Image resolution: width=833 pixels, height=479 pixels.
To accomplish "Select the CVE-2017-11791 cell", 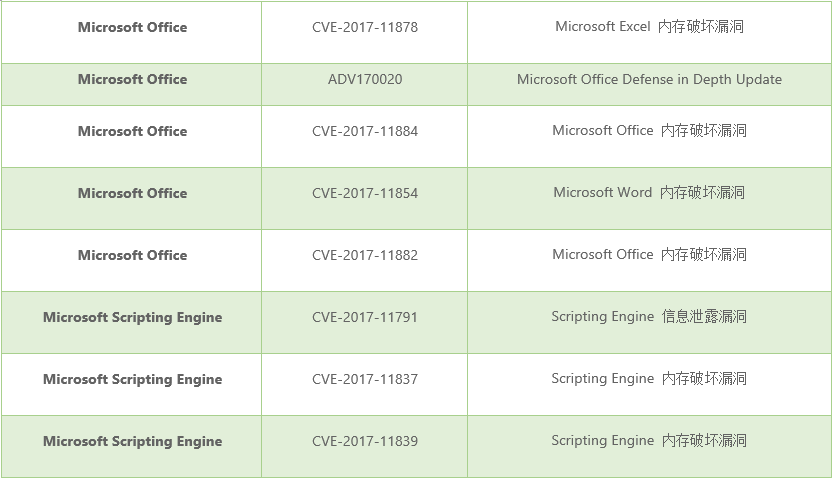I will click(x=364, y=318).
